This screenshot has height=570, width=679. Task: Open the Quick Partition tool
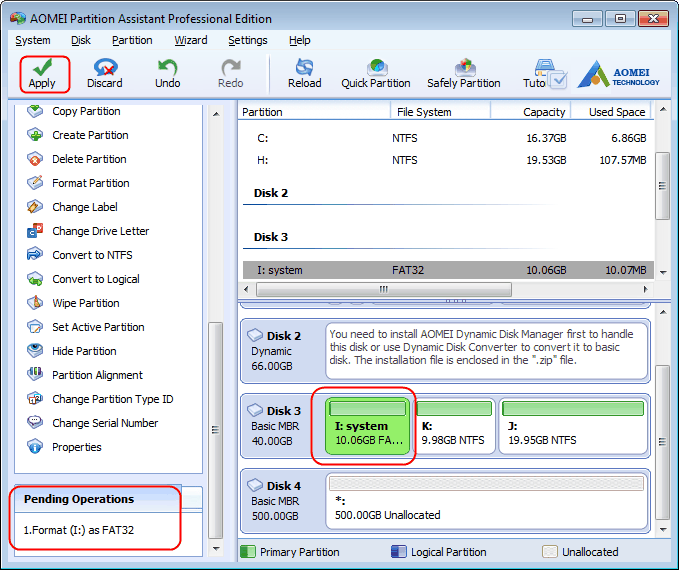375,74
